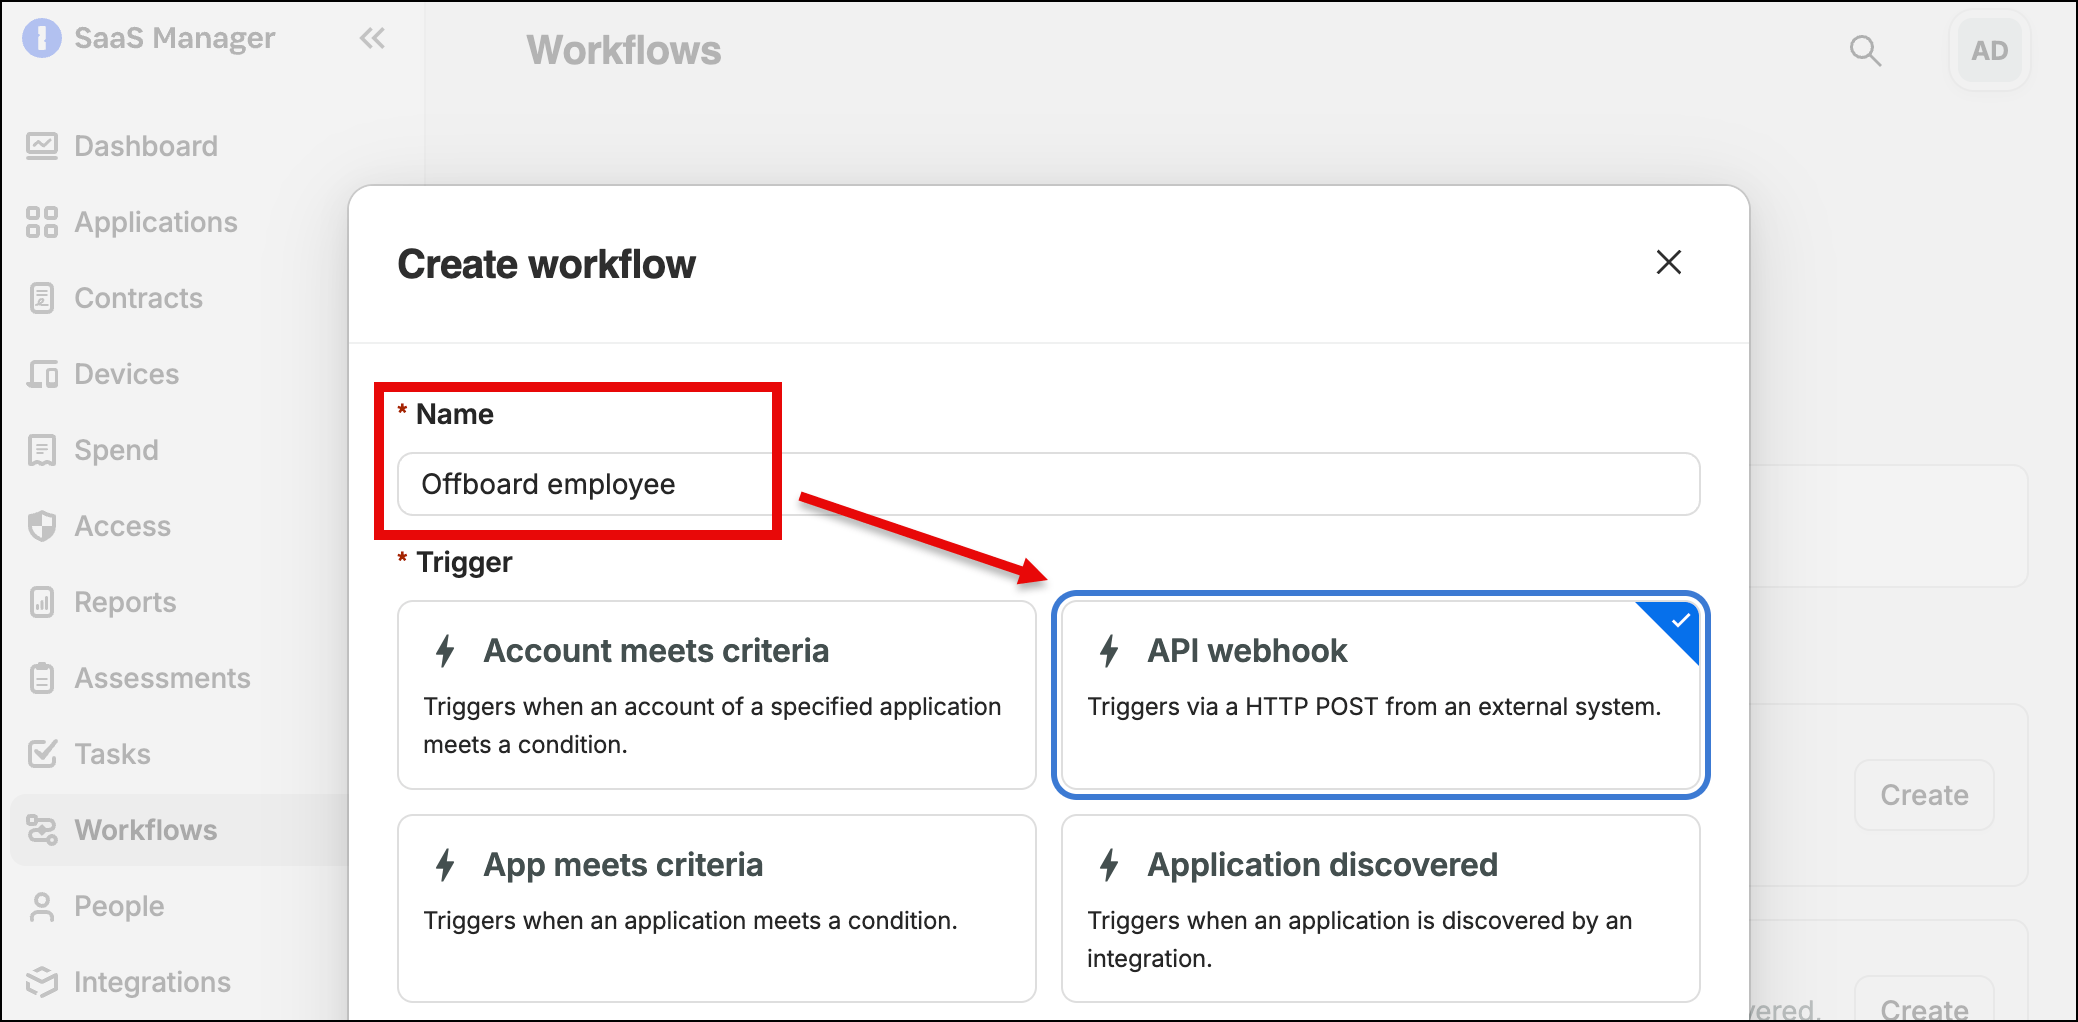This screenshot has height=1022, width=2078.
Task: Go to Applications menu item
Action: click(156, 222)
